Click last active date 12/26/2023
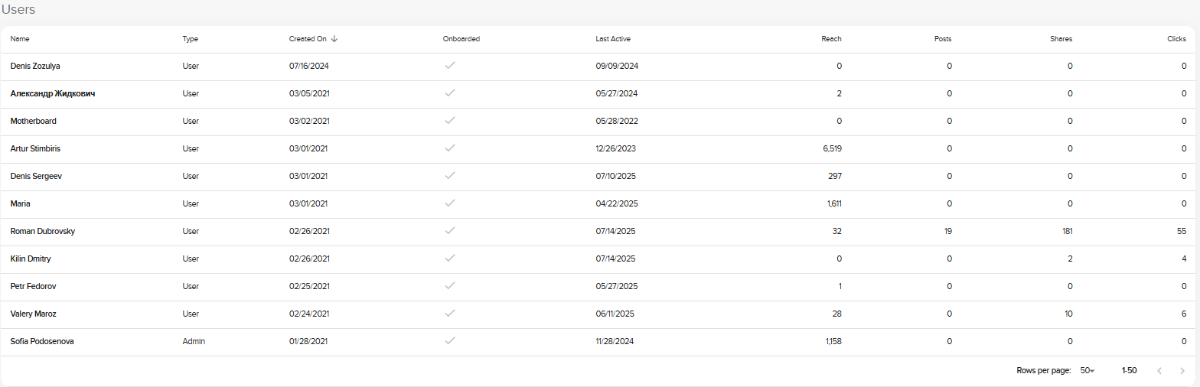Viewport: 1200px width, 387px height. tap(616, 148)
